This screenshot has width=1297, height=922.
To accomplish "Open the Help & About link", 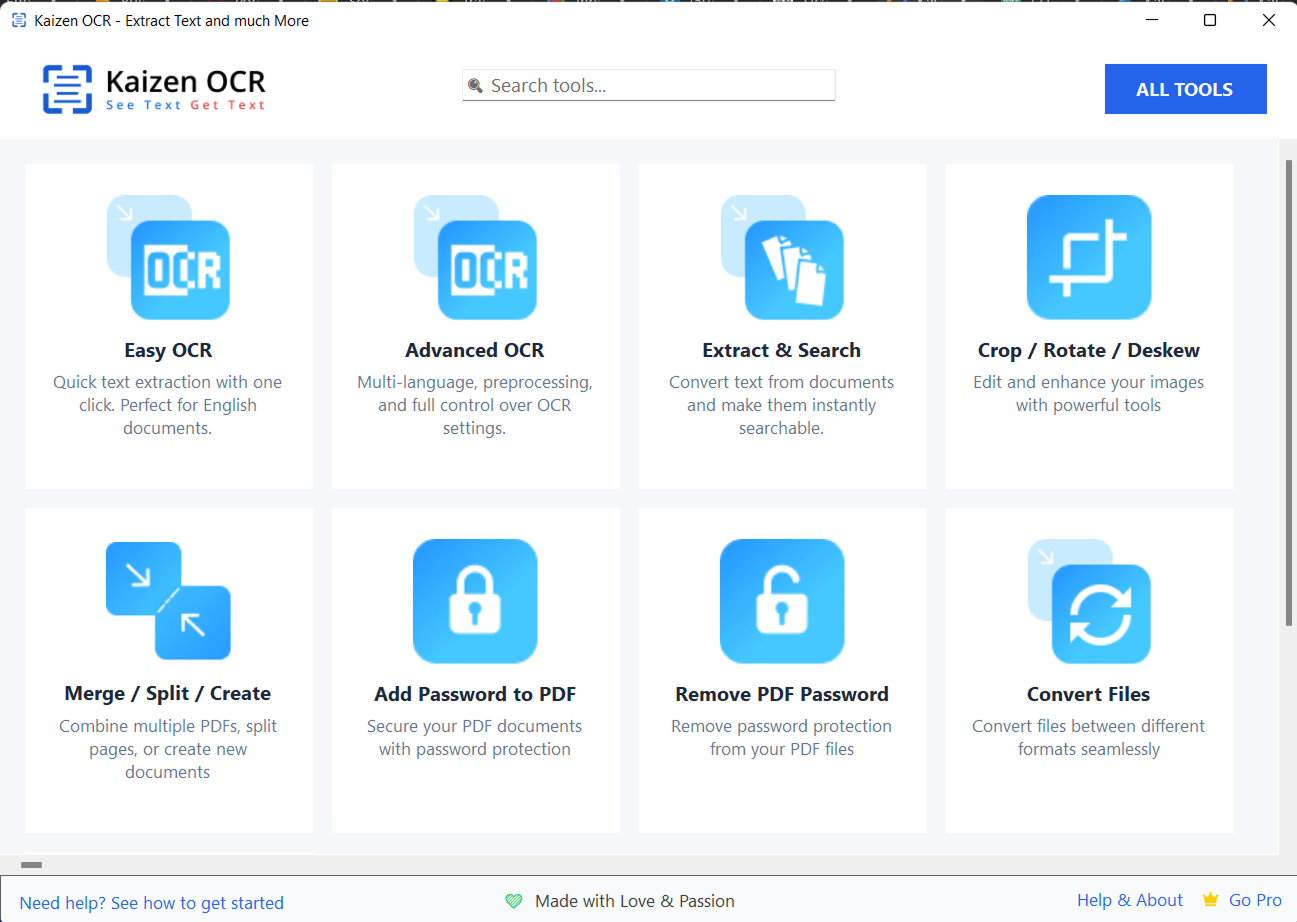I will [1129, 900].
